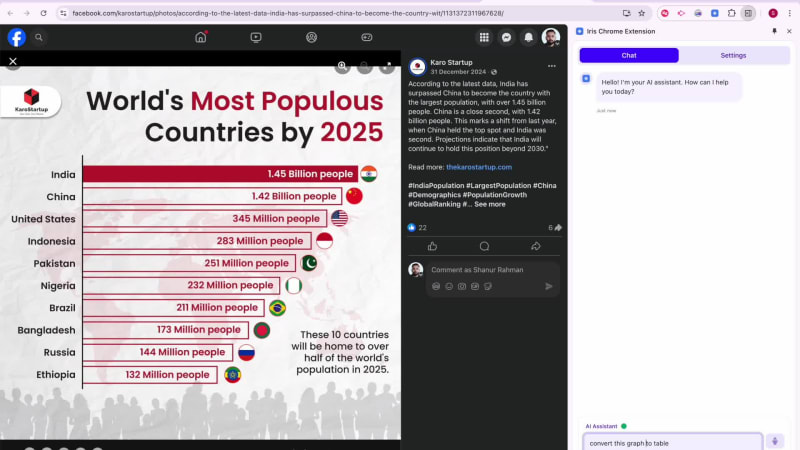Insert avatar sticker in comment
Viewport: 800px width, 450px height.
click(x=436, y=287)
